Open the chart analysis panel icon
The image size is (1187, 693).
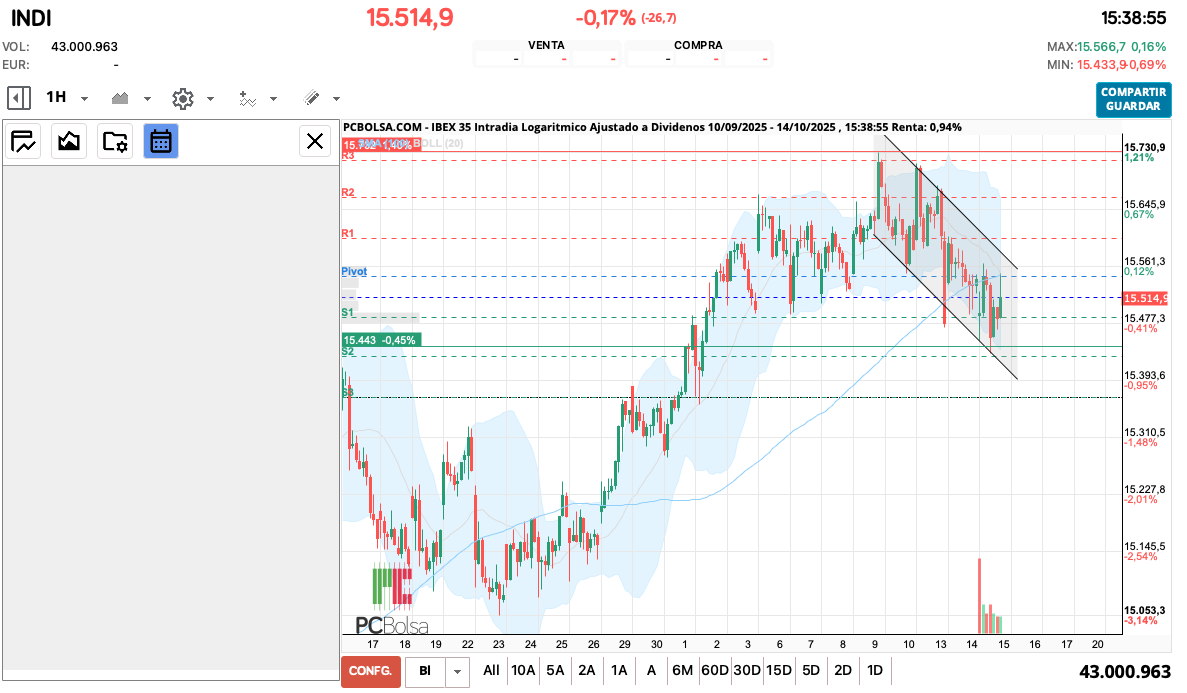(24, 141)
